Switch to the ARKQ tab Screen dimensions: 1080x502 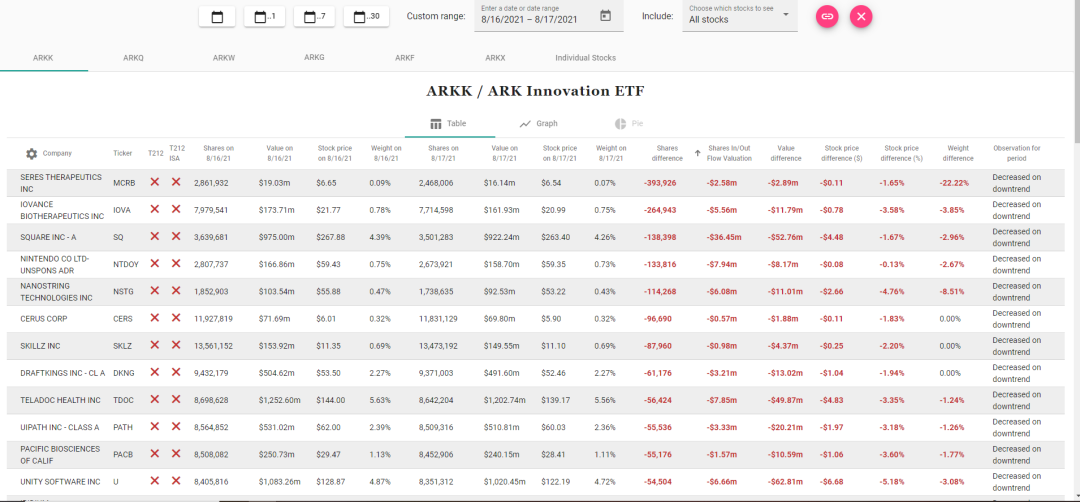point(134,58)
